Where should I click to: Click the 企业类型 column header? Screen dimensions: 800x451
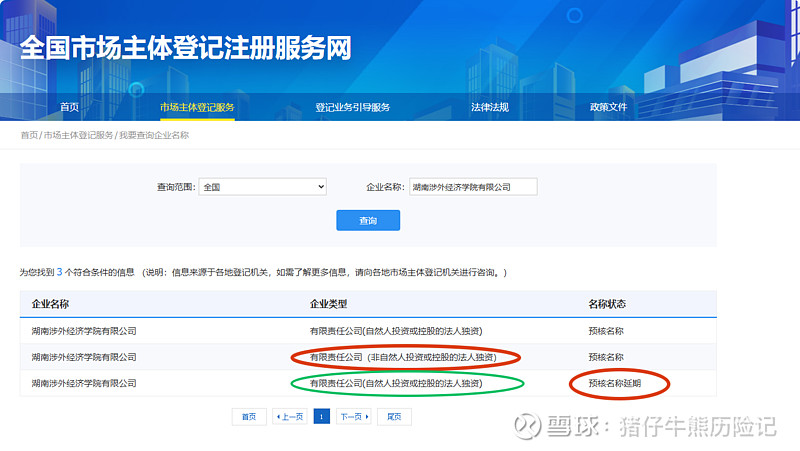coord(328,304)
